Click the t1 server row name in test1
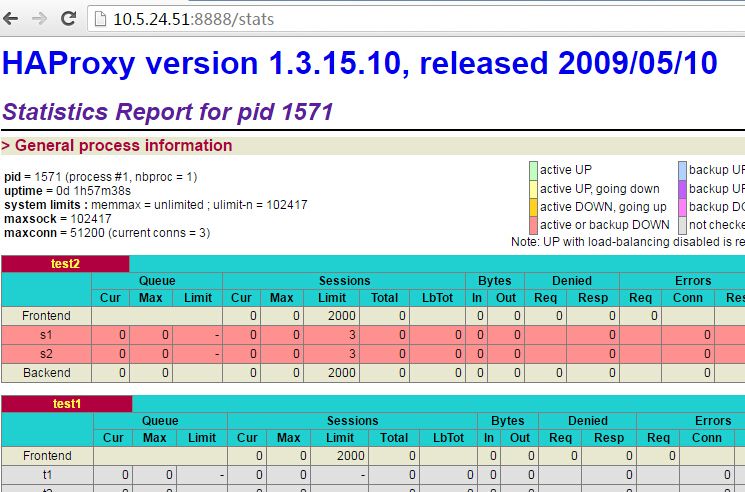The image size is (745, 492). click(x=47, y=475)
